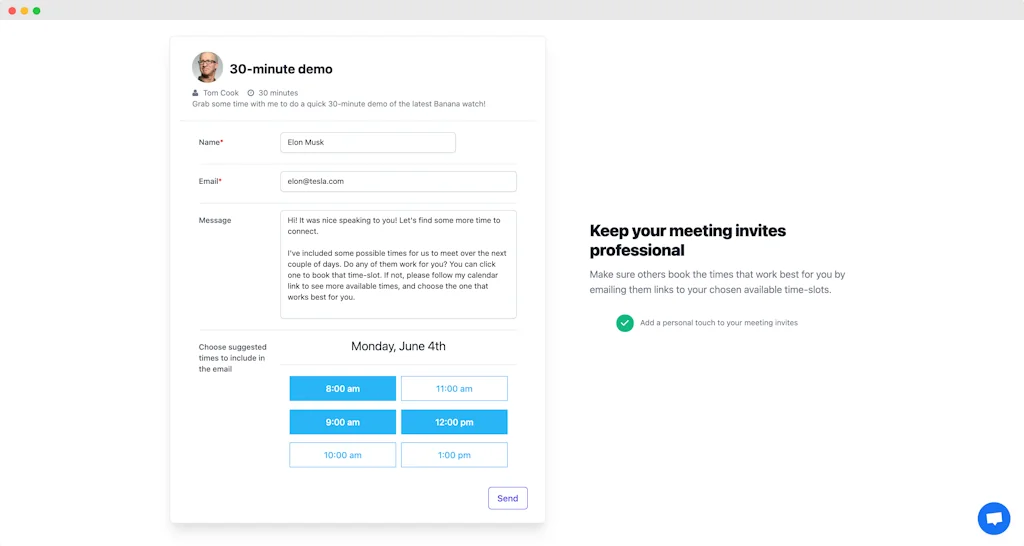Click the 30-minute demo title
The width and height of the screenshot is (1024, 546).
coord(281,69)
